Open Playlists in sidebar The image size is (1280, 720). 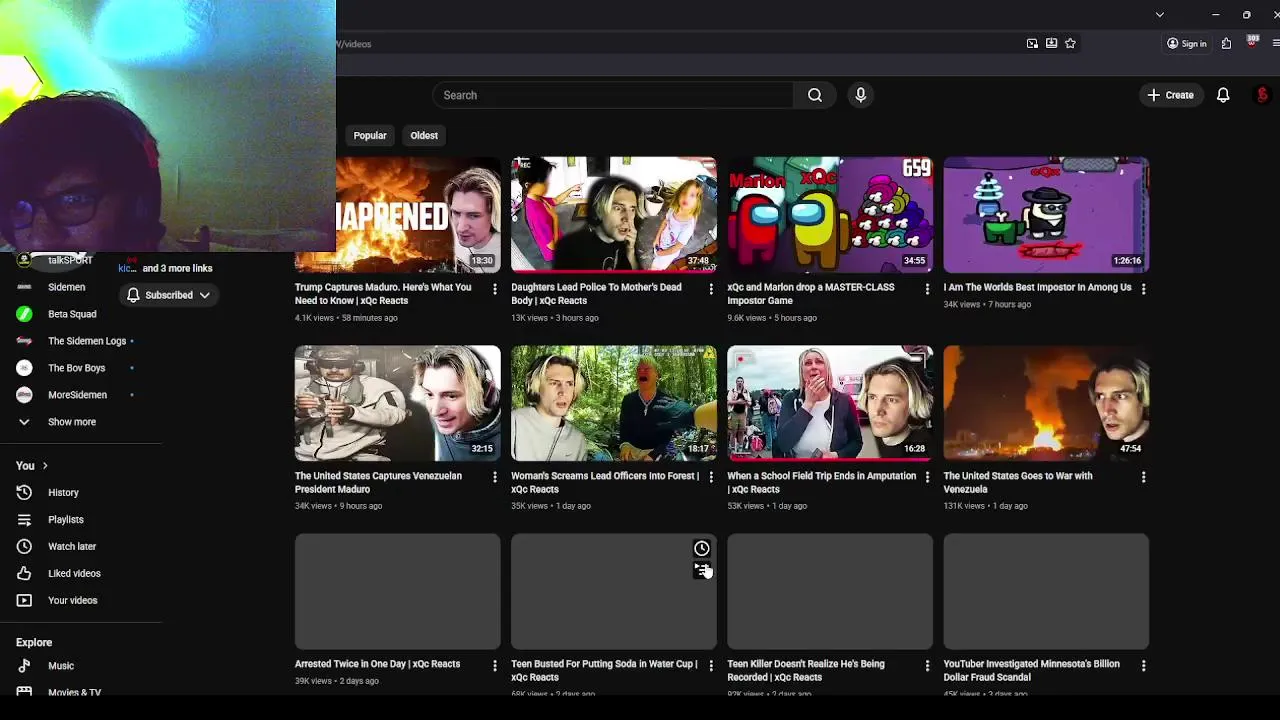click(65, 520)
